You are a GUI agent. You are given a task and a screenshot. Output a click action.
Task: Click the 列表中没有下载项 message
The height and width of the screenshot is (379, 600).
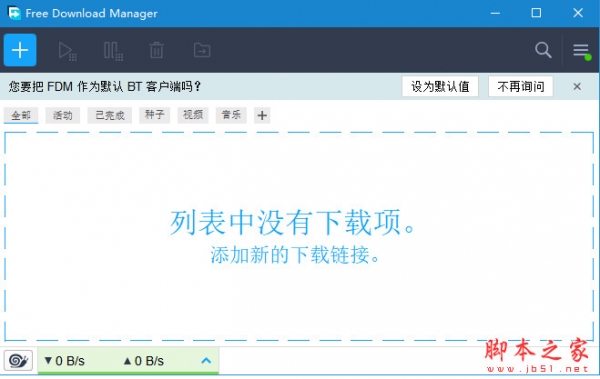(x=292, y=223)
